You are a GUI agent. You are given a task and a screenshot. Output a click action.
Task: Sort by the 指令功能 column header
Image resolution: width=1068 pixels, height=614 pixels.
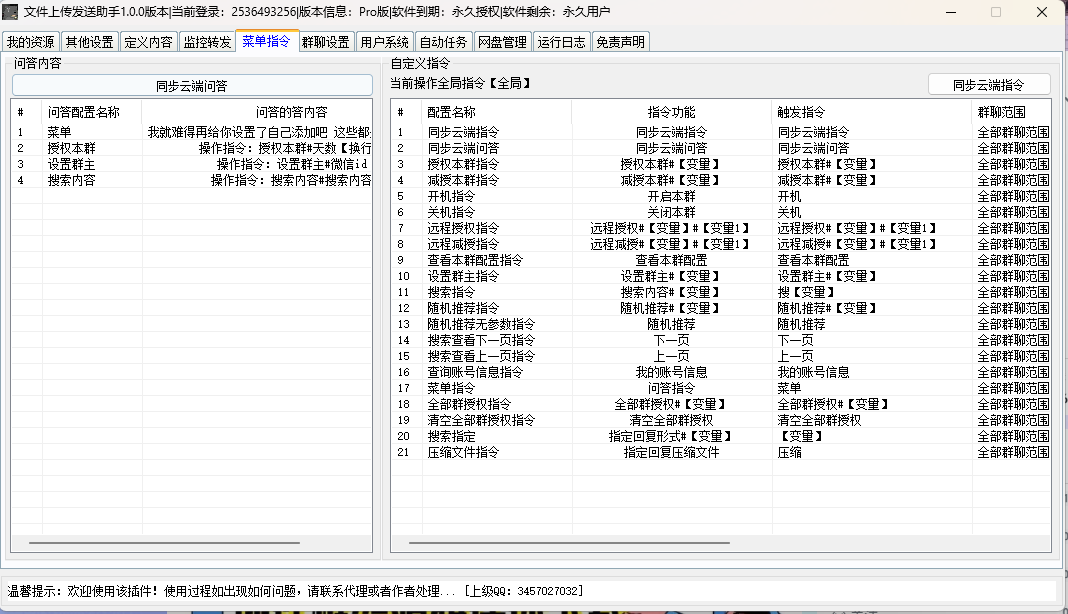[671, 112]
